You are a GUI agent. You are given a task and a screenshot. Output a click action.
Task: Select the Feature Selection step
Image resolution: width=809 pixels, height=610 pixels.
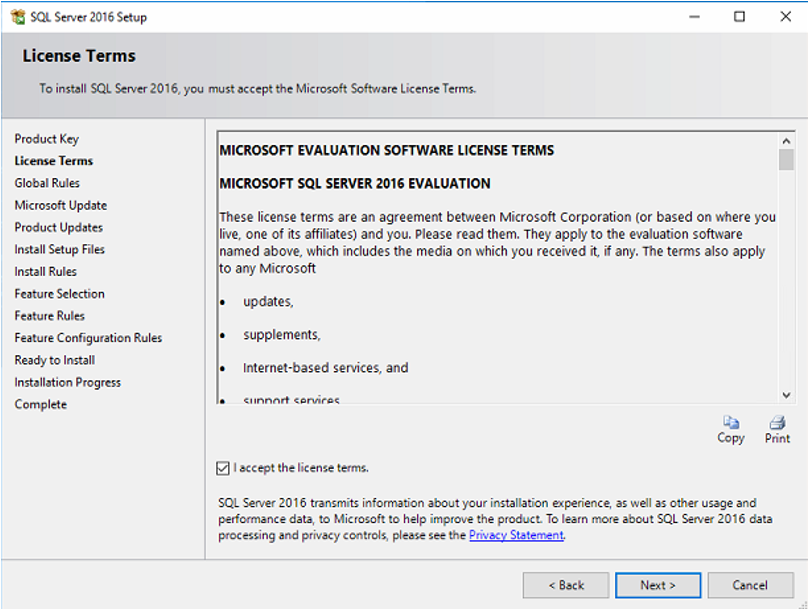pos(59,294)
